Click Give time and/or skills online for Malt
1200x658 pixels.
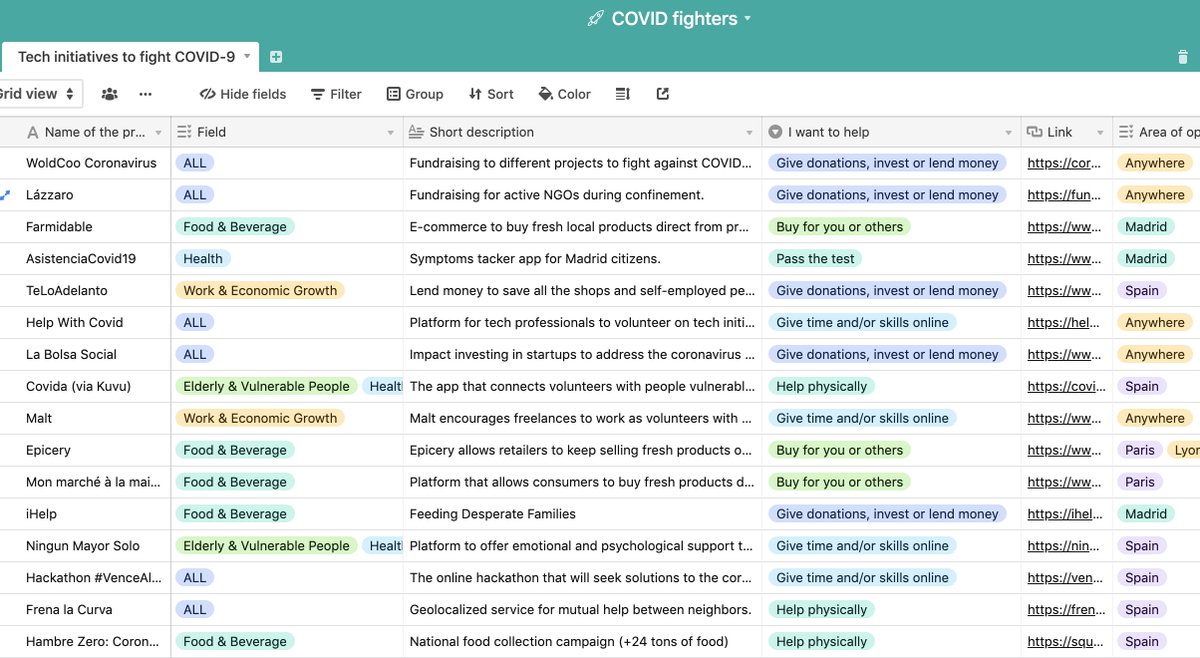coord(863,419)
